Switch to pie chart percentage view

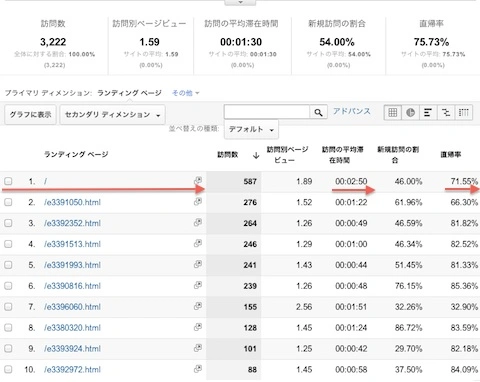coord(410,113)
